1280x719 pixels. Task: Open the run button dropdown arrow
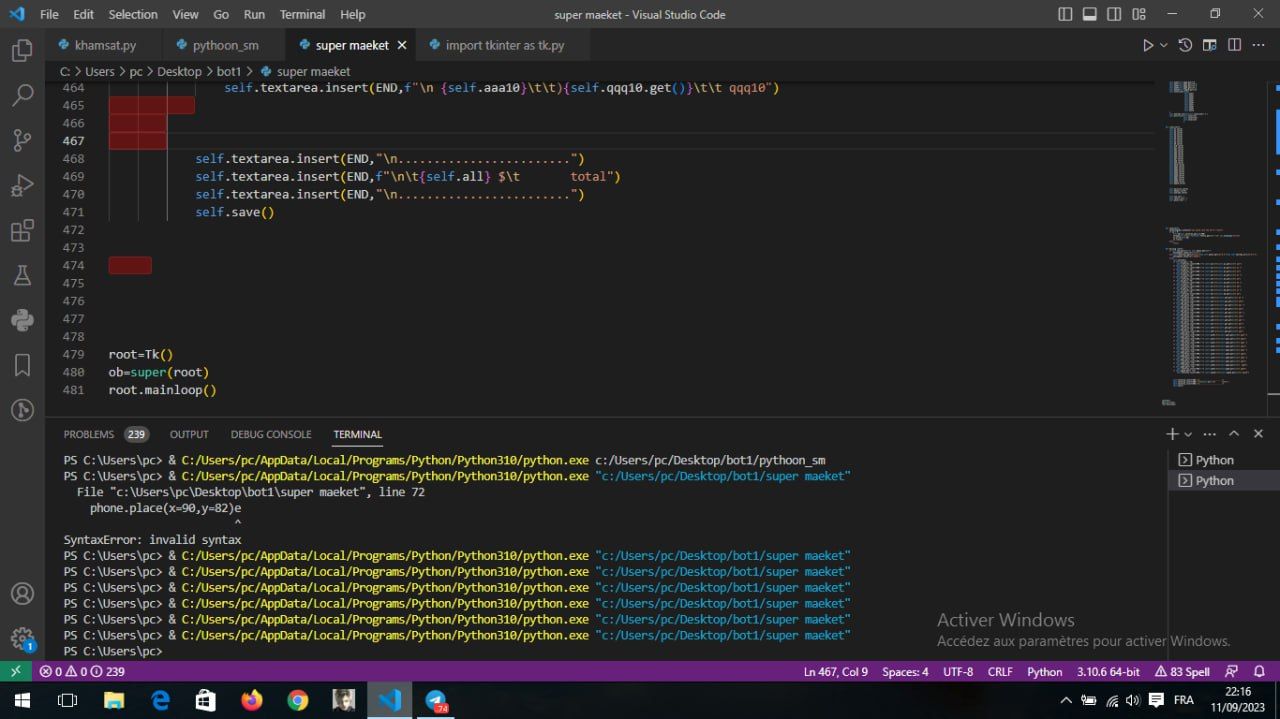(x=1164, y=45)
